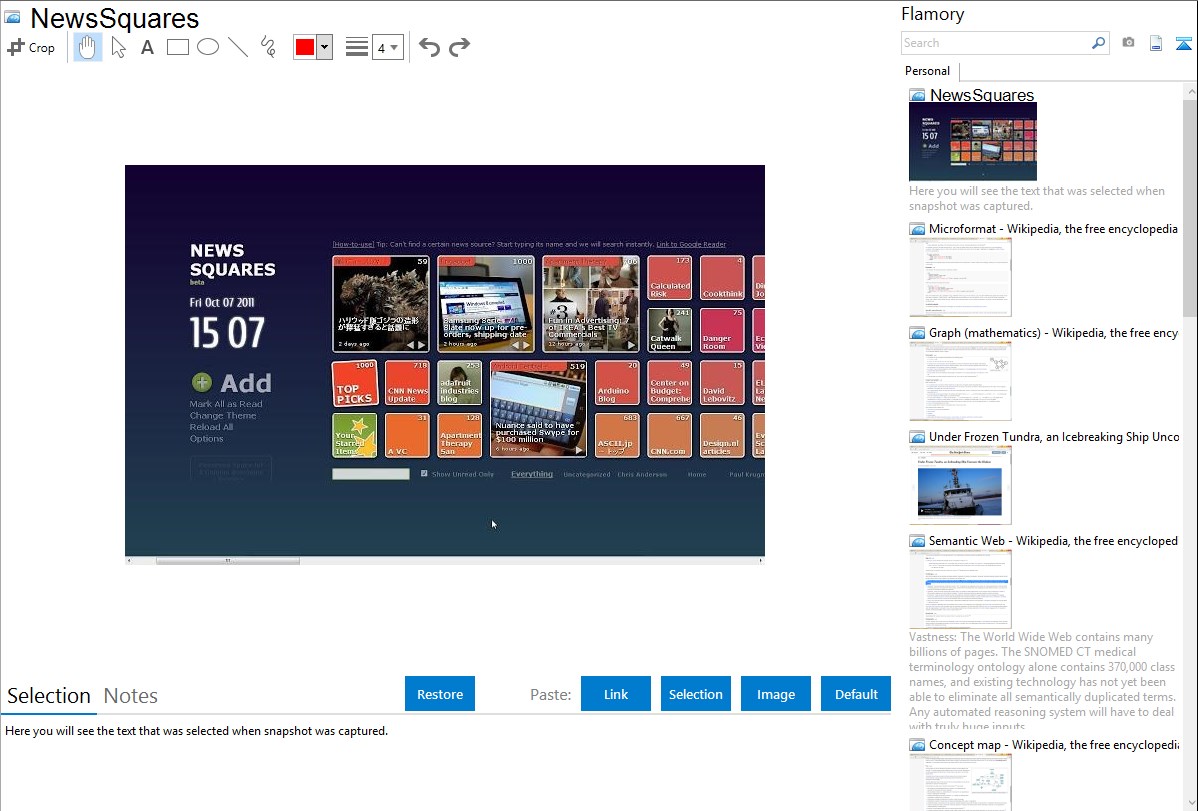The width and height of the screenshot is (1198, 811).
Task: Activate the hand pan tool
Action: (87, 47)
